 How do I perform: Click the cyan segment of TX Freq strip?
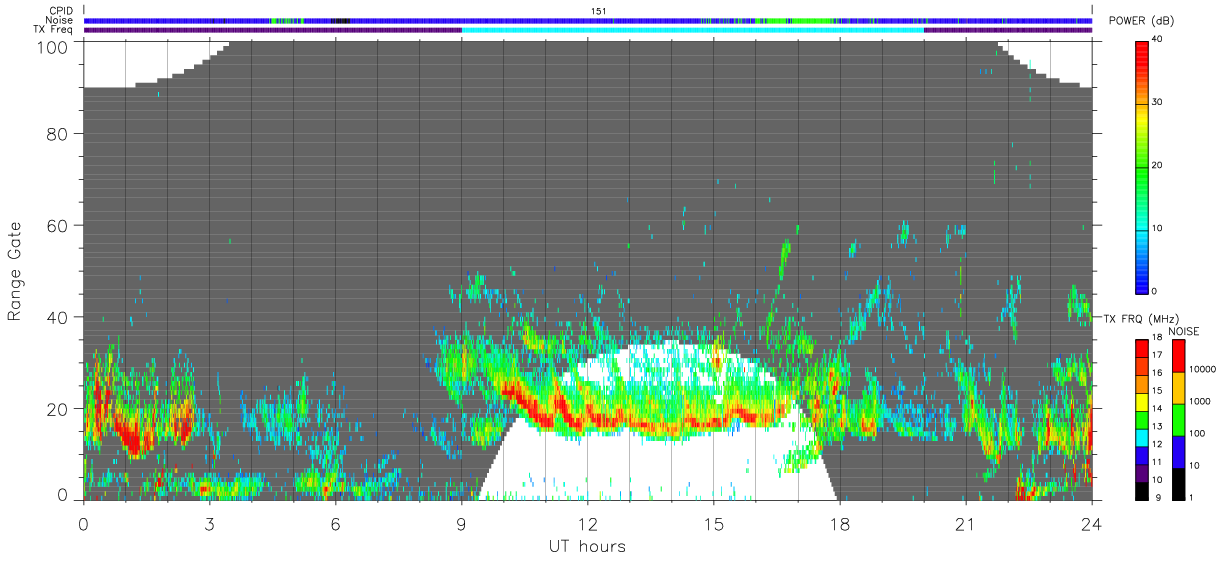pyautogui.click(x=692, y=30)
